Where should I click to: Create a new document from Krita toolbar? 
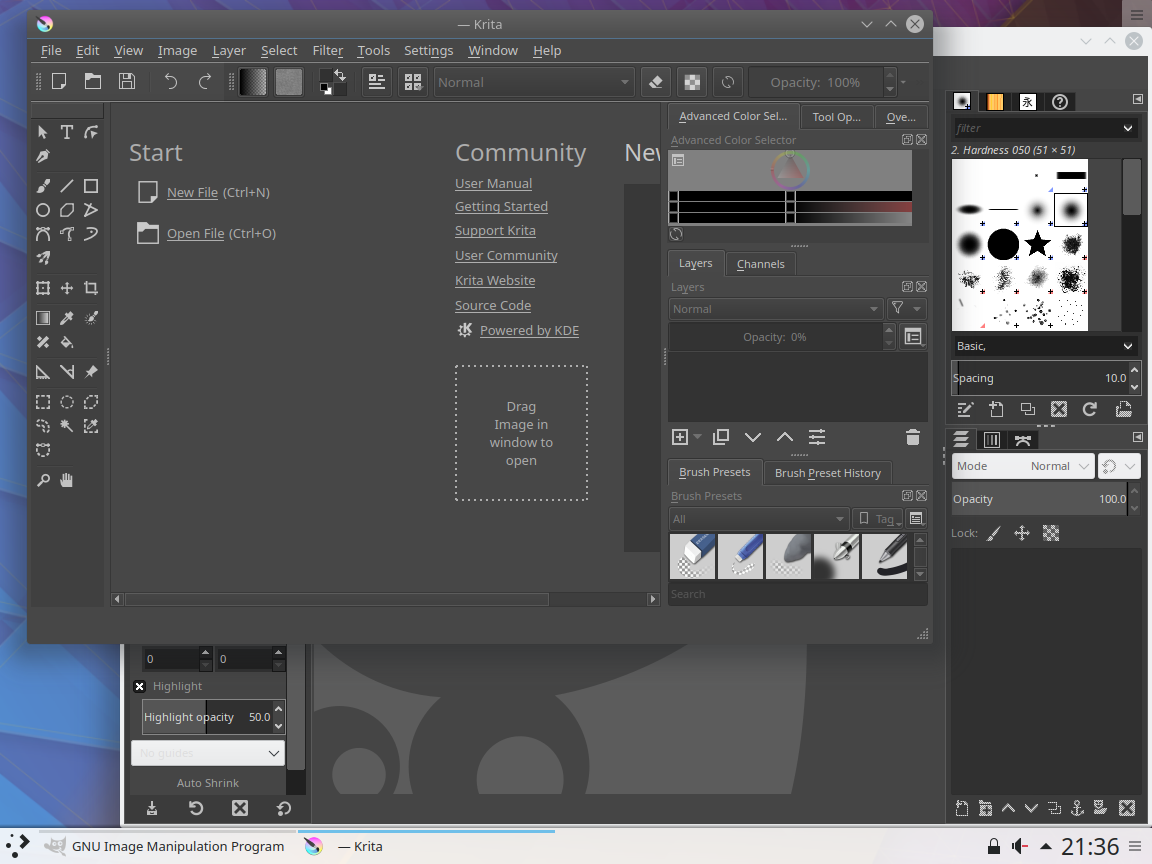59,82
